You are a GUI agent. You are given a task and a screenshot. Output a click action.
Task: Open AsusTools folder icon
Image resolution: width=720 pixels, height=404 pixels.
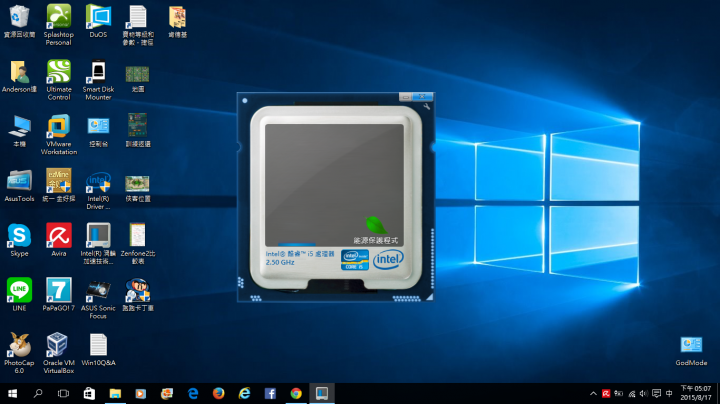(19, 185)
